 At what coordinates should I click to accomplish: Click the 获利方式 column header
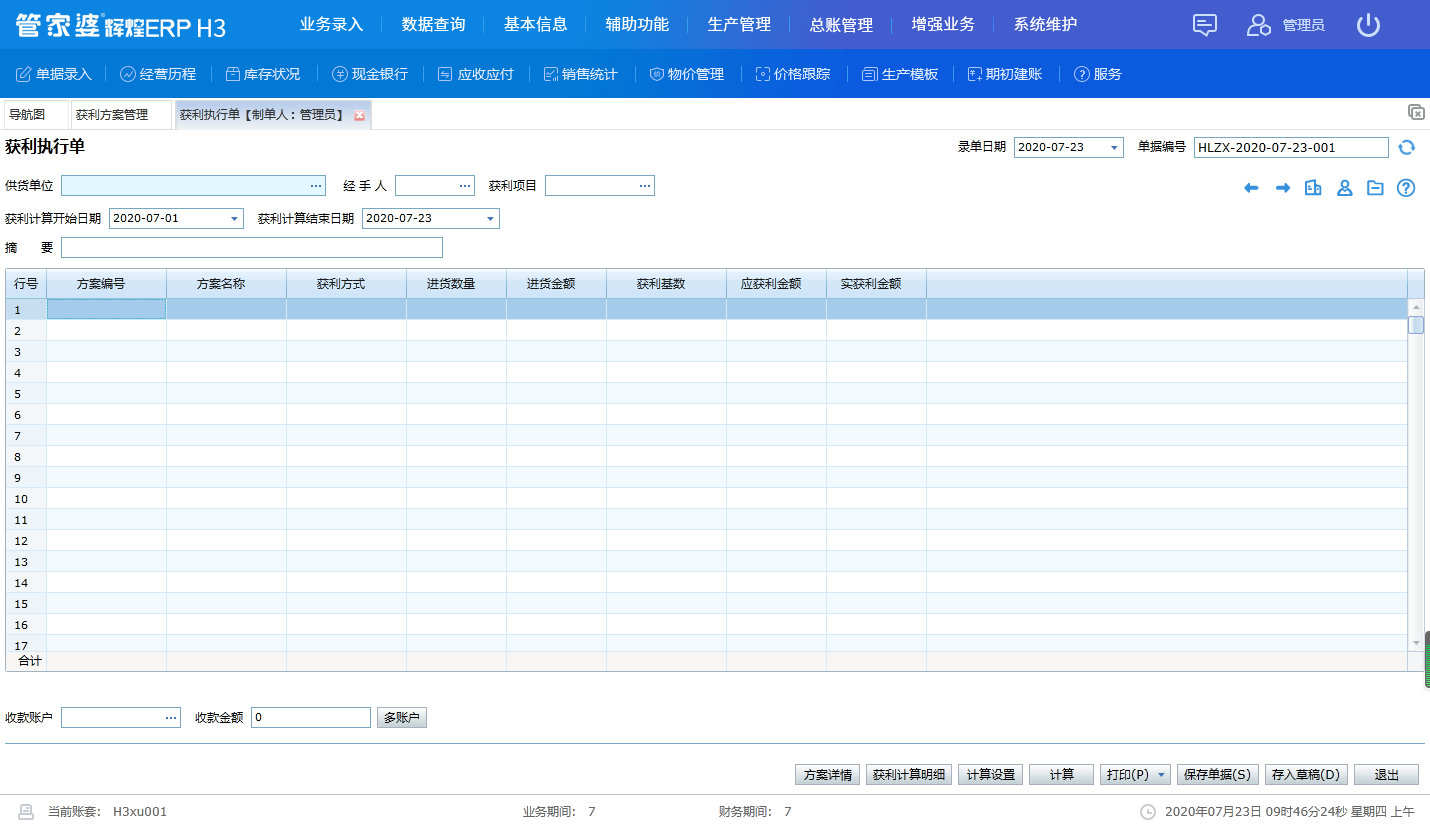[346, 284]
